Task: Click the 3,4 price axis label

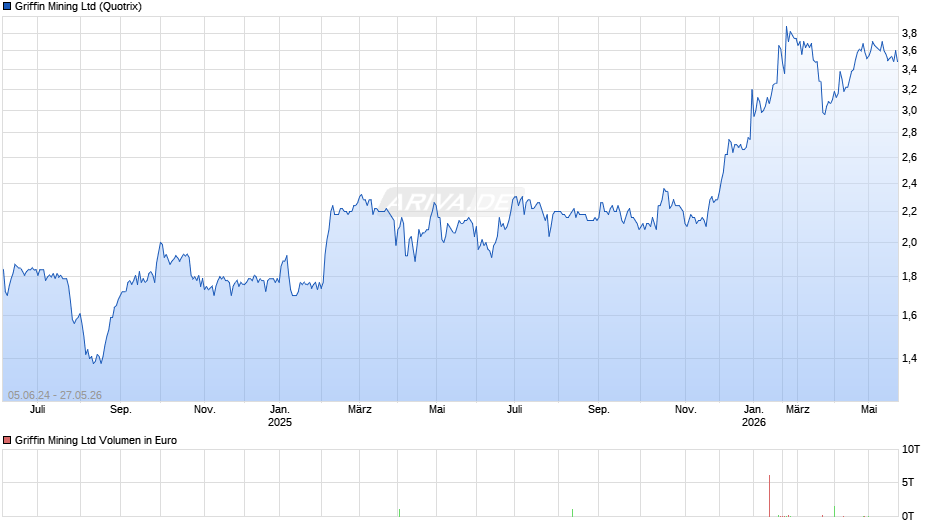Action: [909, 70]
